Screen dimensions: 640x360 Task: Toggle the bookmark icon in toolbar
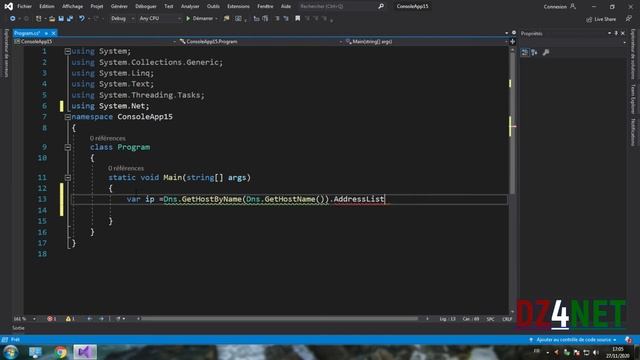pos(298,19)
